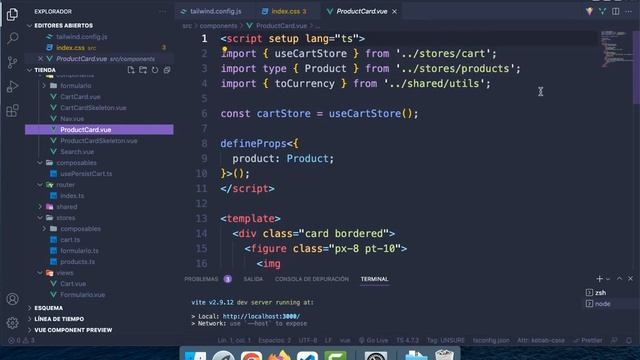Screen dimensions: 640x360
Task: Open the Manage gear icon
Action: coord(12,323)
